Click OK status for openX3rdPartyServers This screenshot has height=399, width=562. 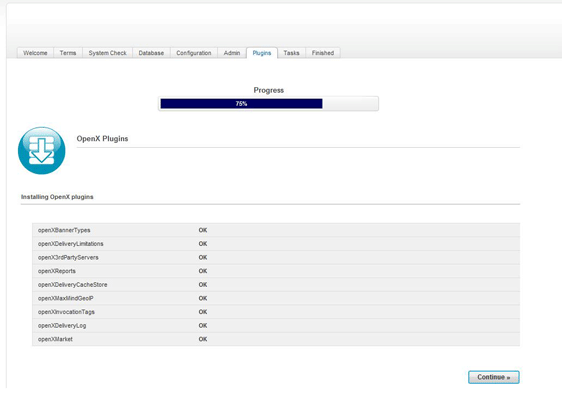(203, 257)
